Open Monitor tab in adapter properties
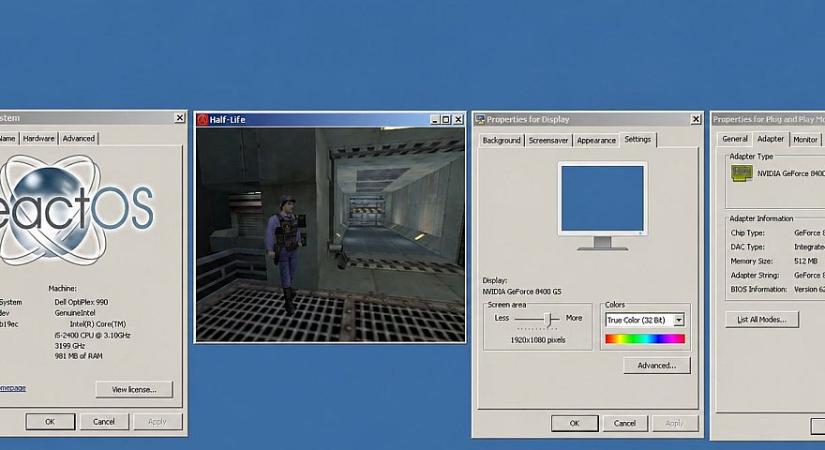825x450 pixels. [805, 139]
